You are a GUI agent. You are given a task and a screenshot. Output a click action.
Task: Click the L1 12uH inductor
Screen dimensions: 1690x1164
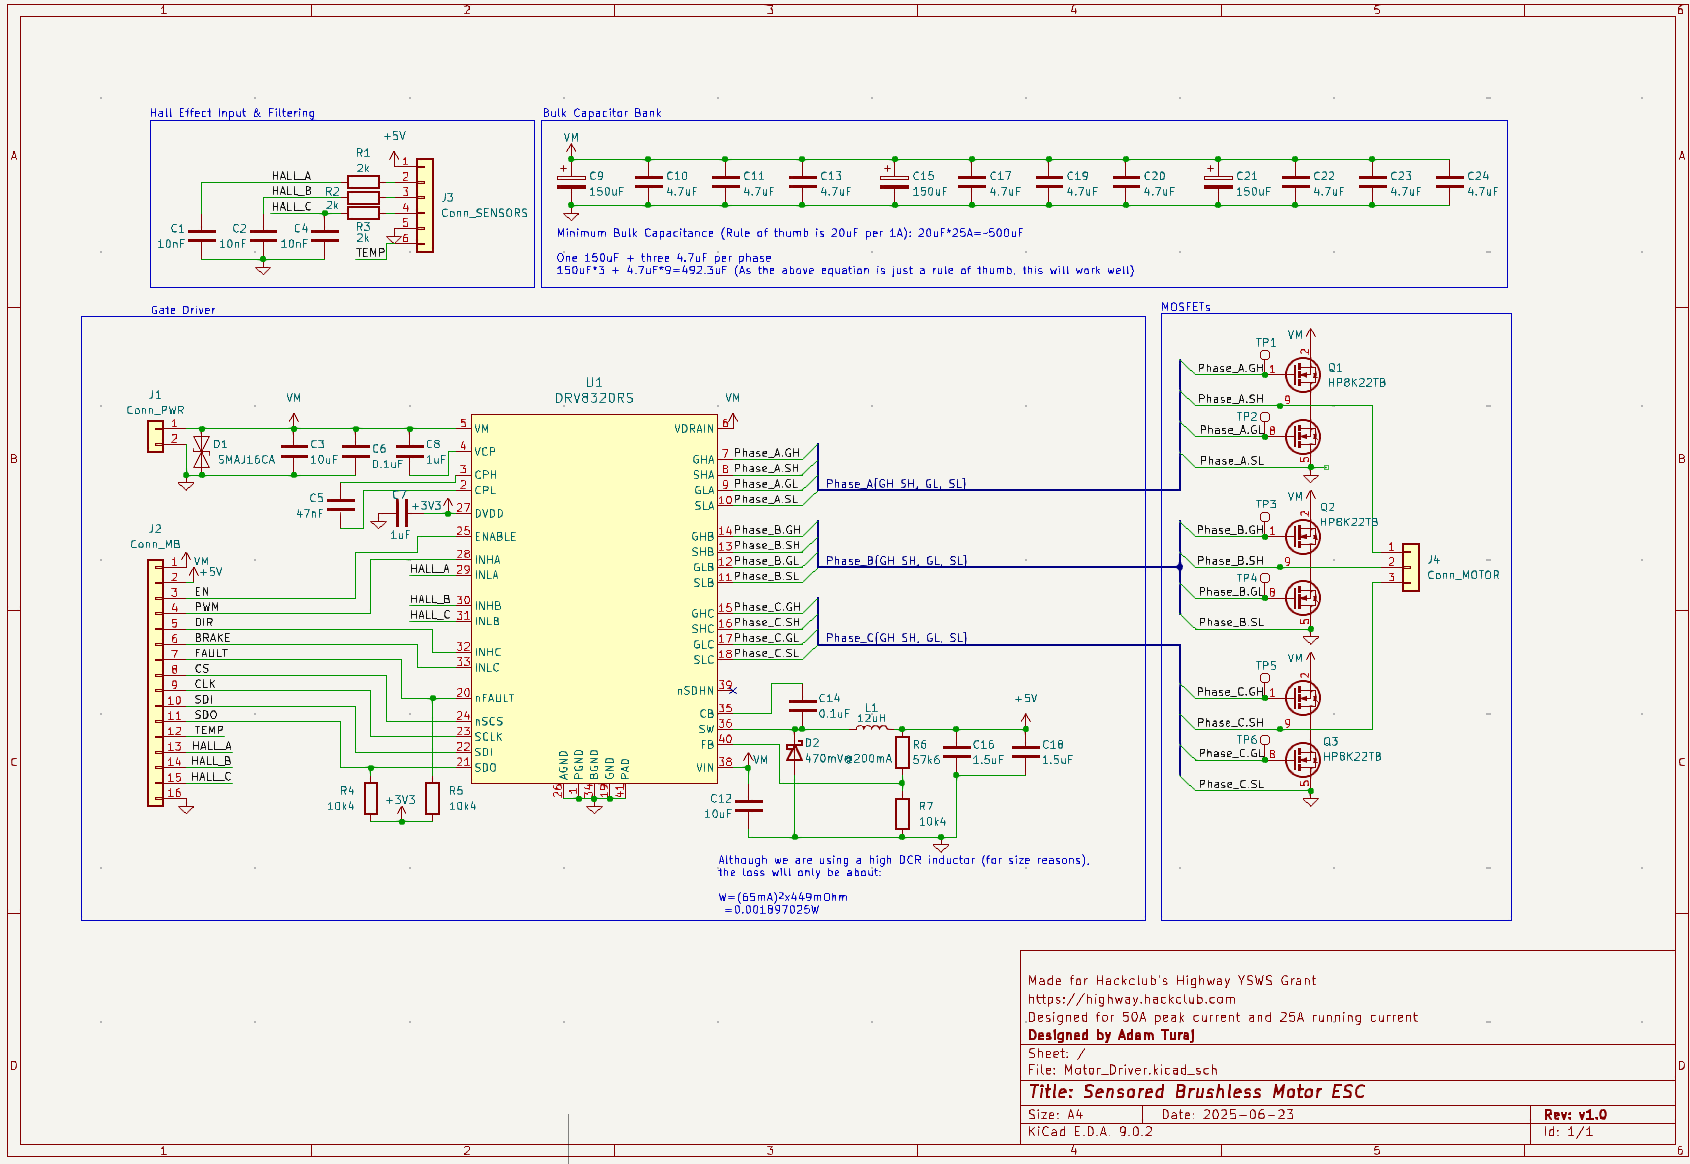pyautogui.click(x=871, y=728)
